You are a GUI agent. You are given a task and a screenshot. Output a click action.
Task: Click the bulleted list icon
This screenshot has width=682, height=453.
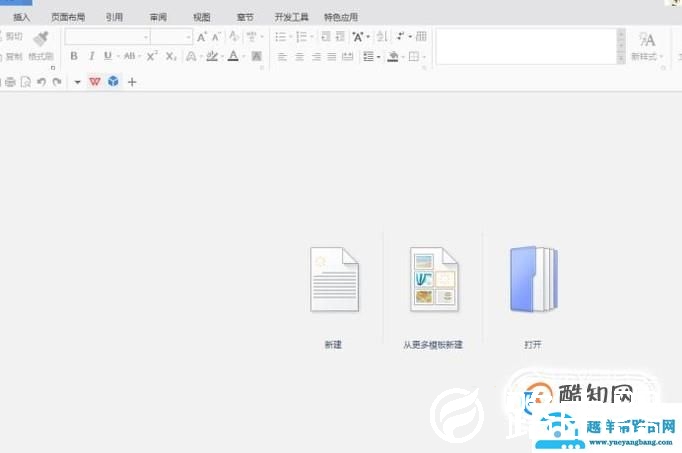pos(281,37)
